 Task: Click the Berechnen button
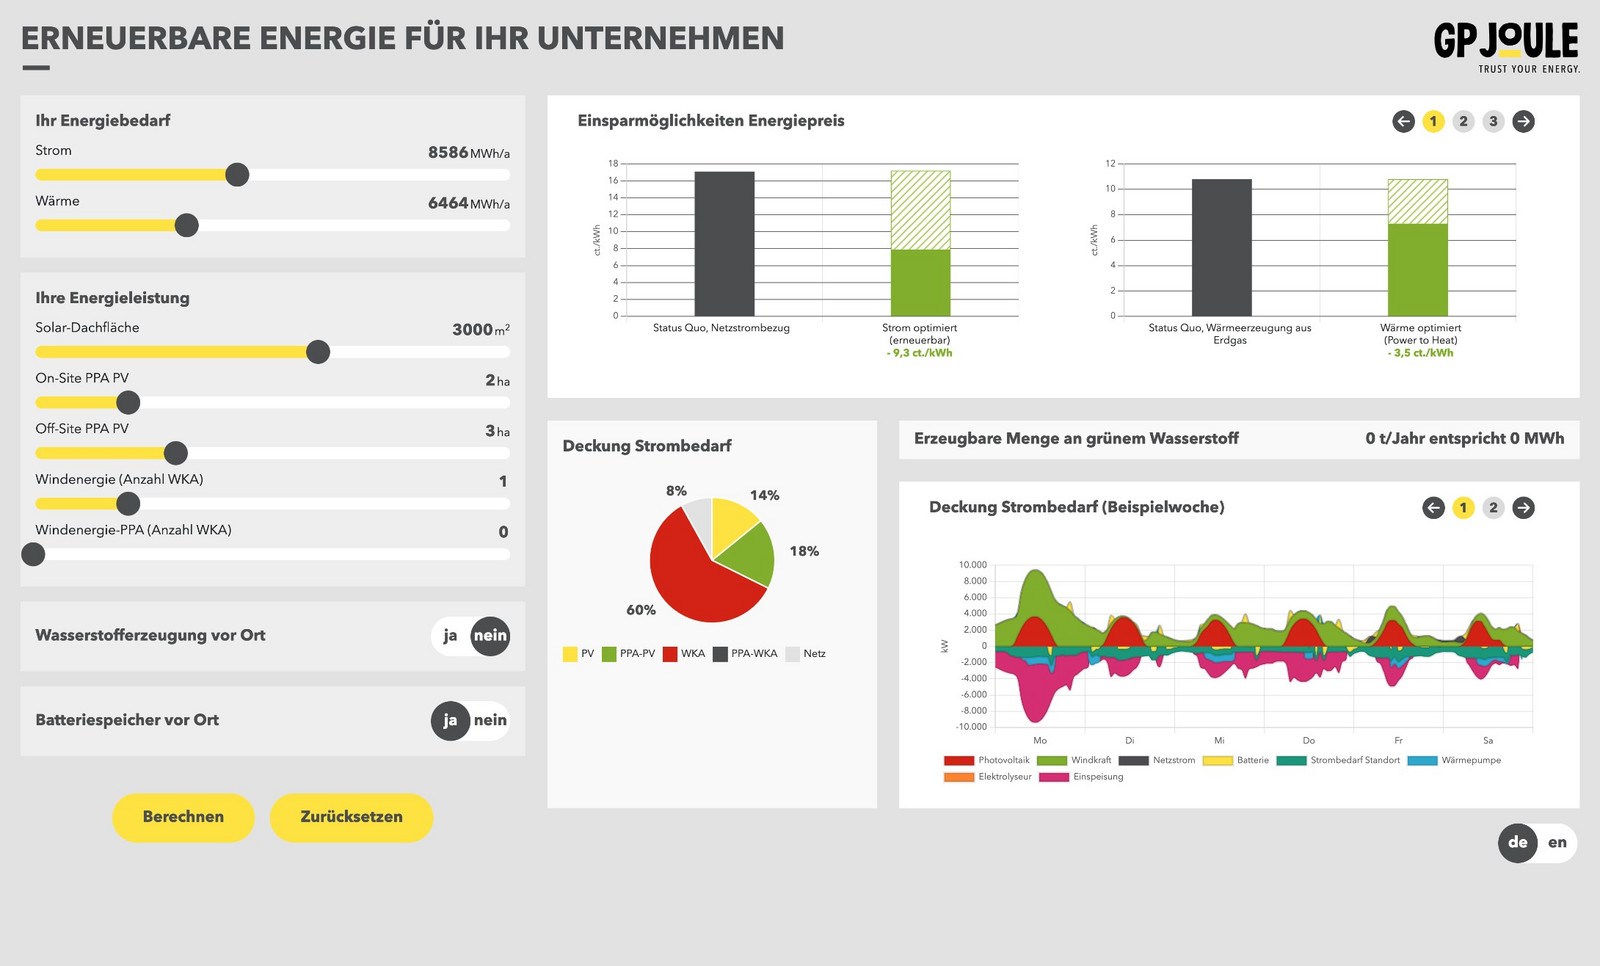point(183,817)
